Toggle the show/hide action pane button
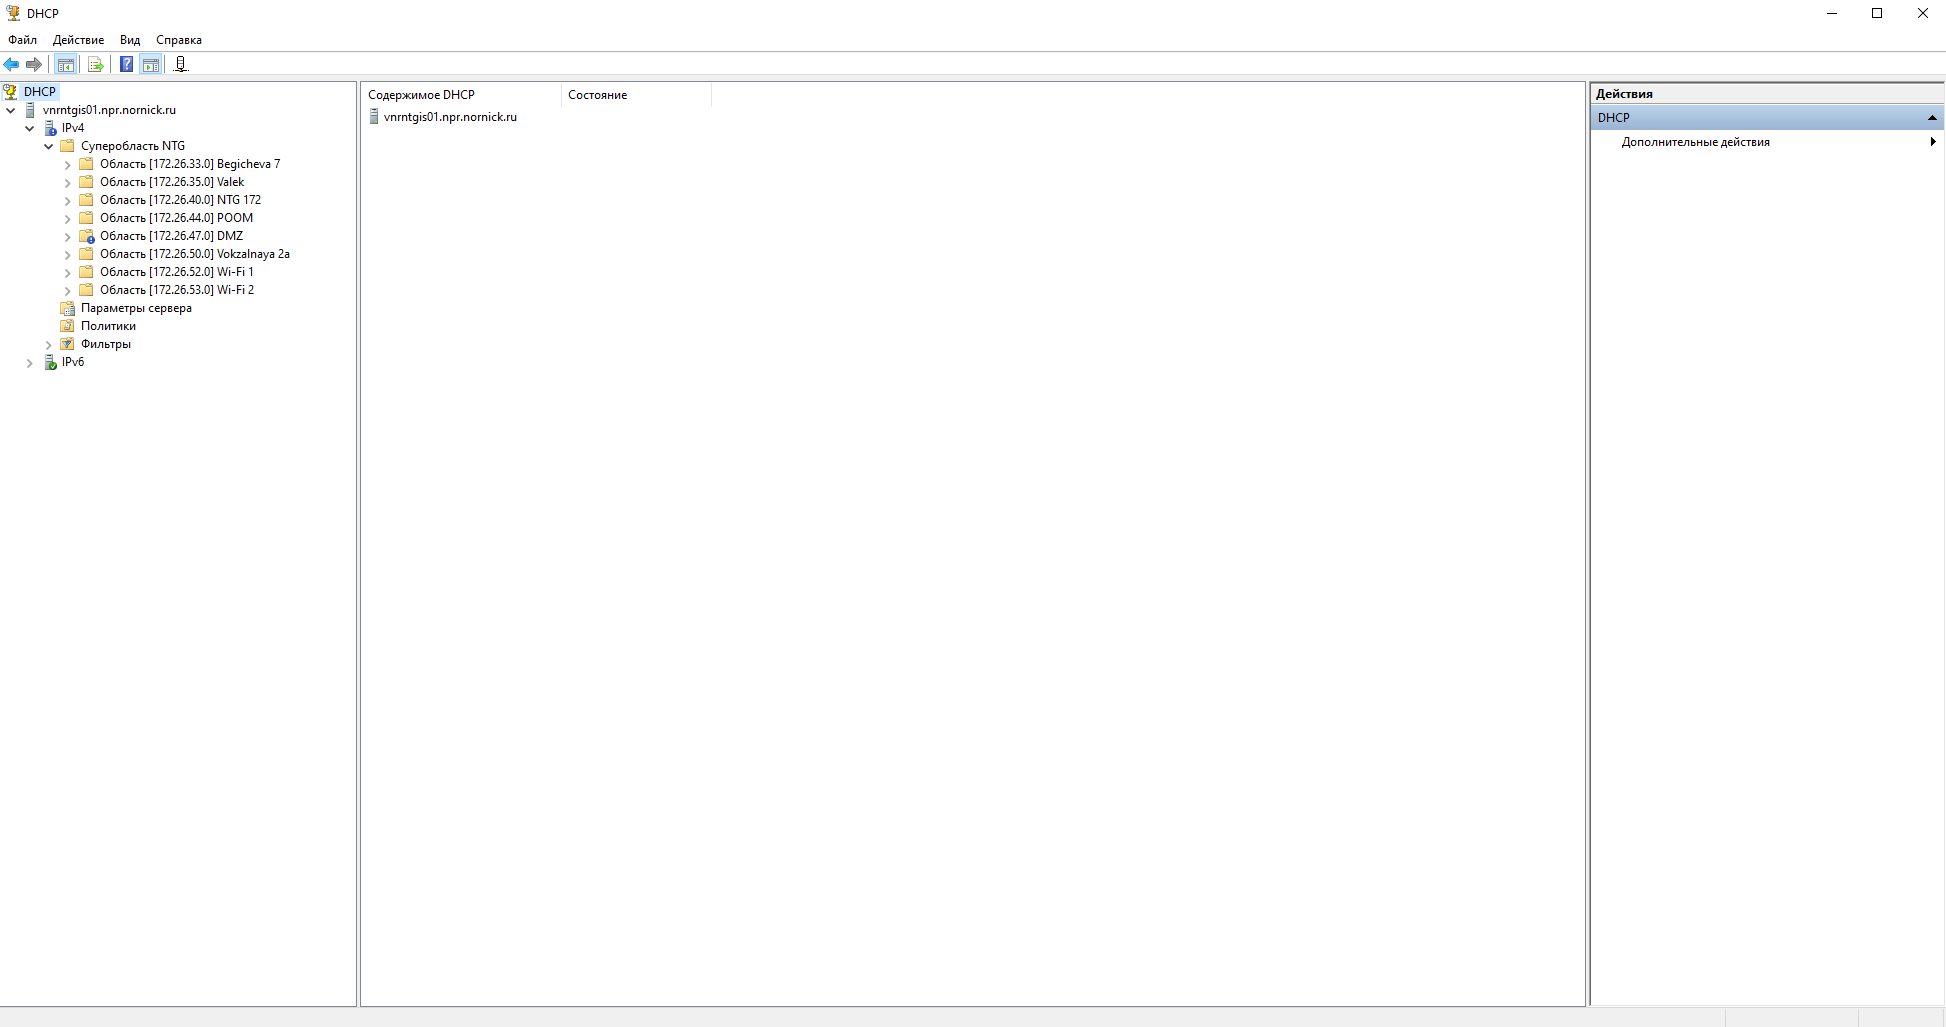 151,65
